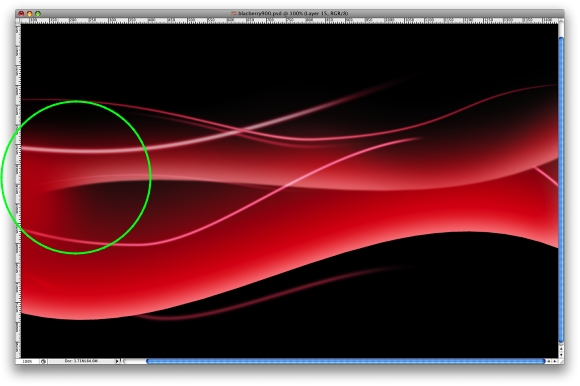Click the scroll right arrow

click(x=554, y=361)
